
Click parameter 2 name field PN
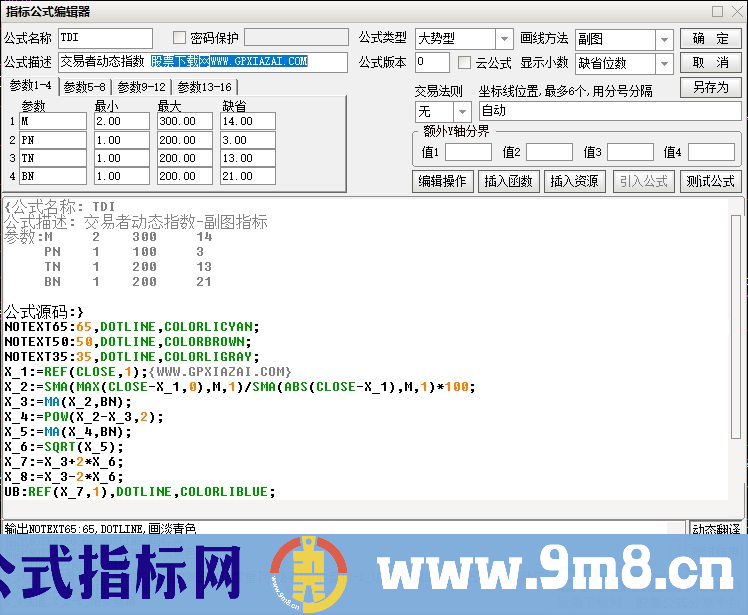pos(53,140)
